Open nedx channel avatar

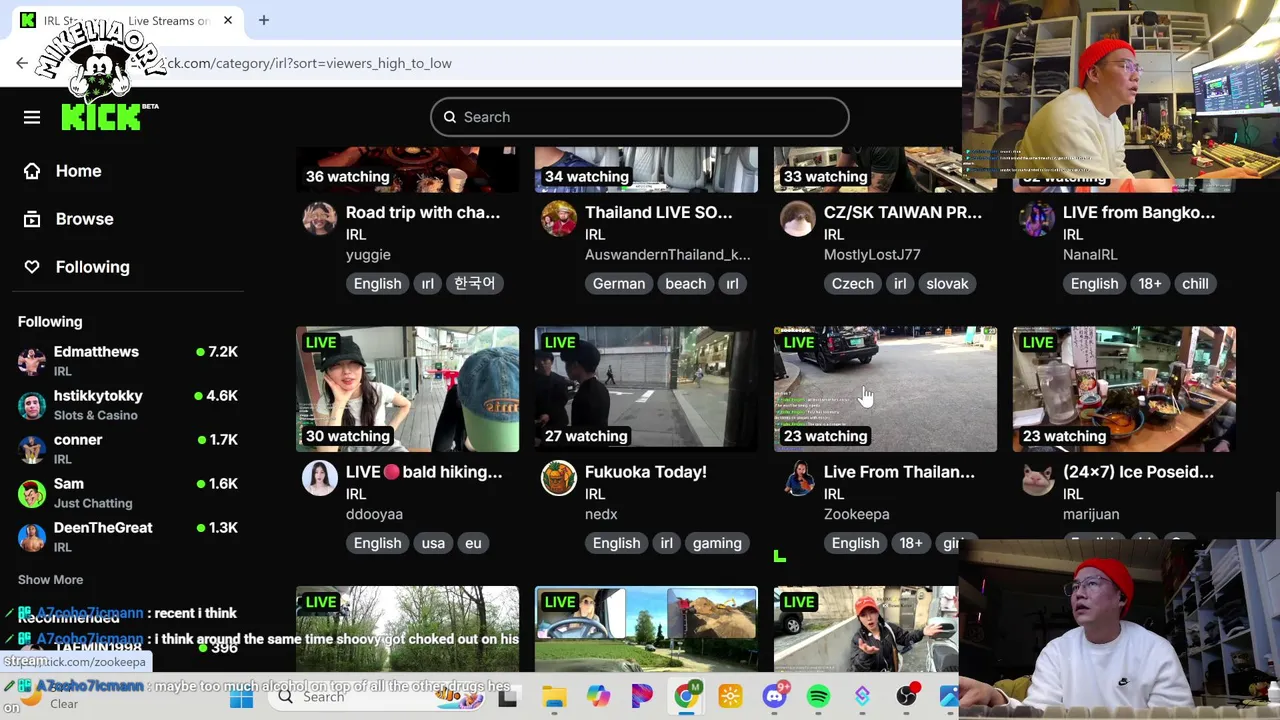click(559, 478)
